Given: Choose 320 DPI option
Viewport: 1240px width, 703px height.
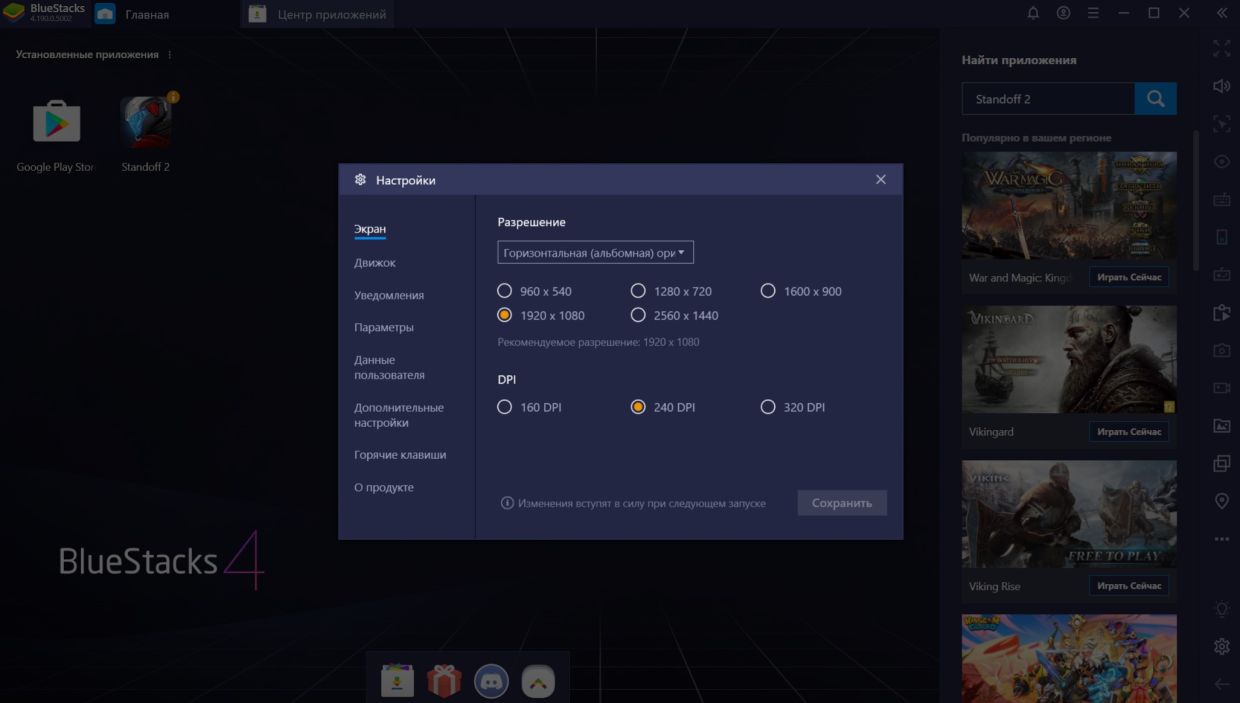Looking at the screenshot, I should pos(768,407).
